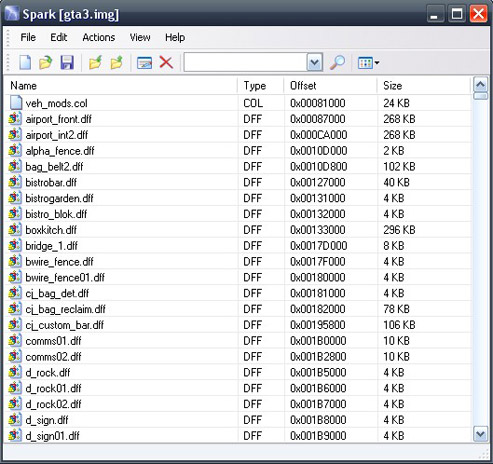Delete selection with the red X icon
The height and width of the screenshot is (464, 493).
point(166,62)
